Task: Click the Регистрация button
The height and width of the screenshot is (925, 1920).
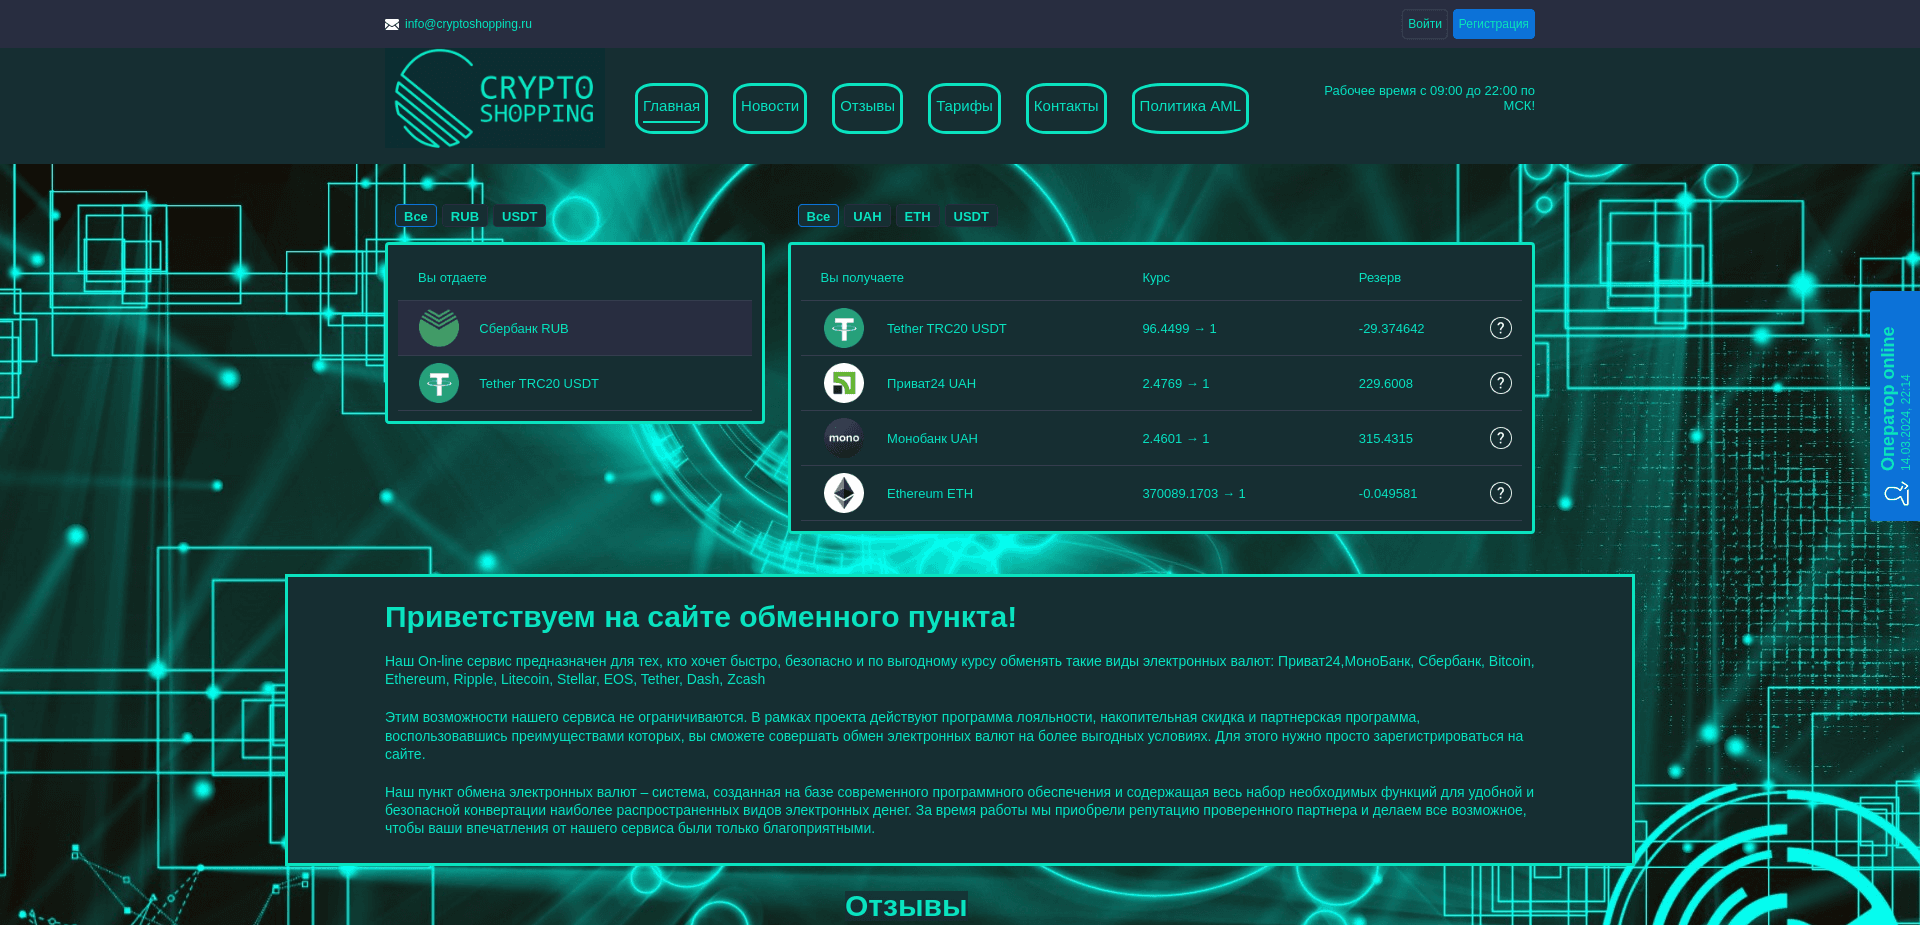Action: click(x=1493, y=23)
